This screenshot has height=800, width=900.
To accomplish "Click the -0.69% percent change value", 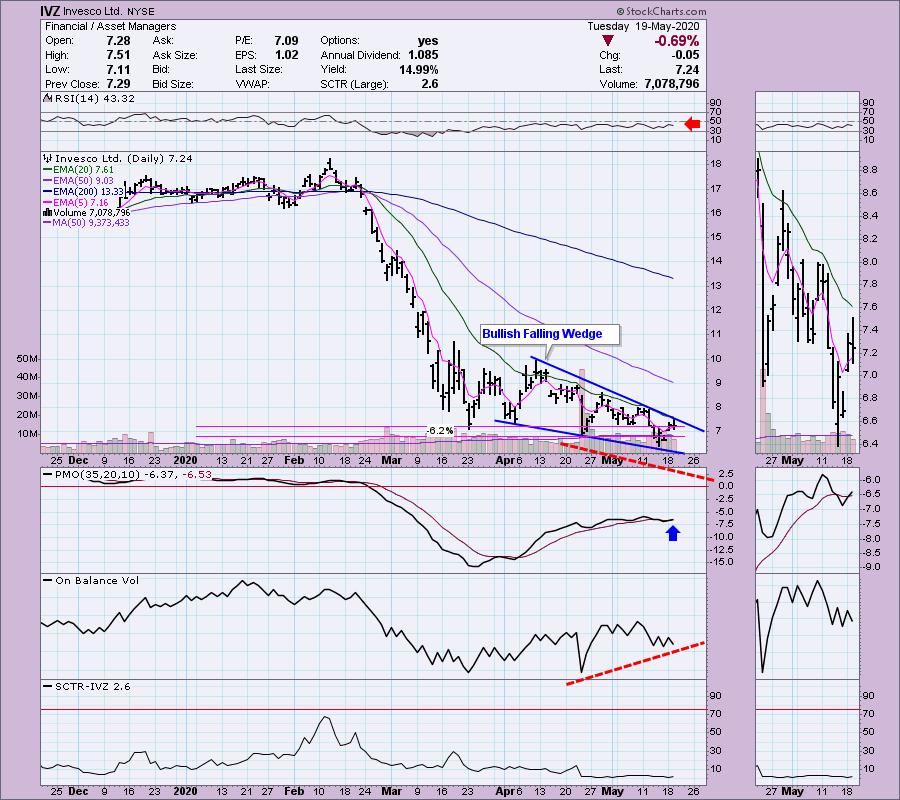I will (677, 41).
